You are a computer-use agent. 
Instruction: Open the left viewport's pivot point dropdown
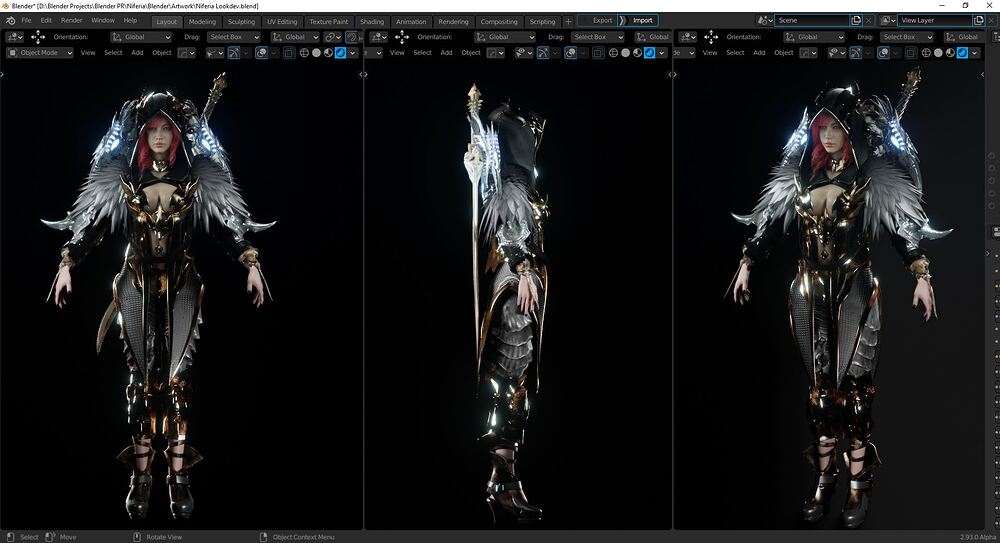[x=332, y=37]
